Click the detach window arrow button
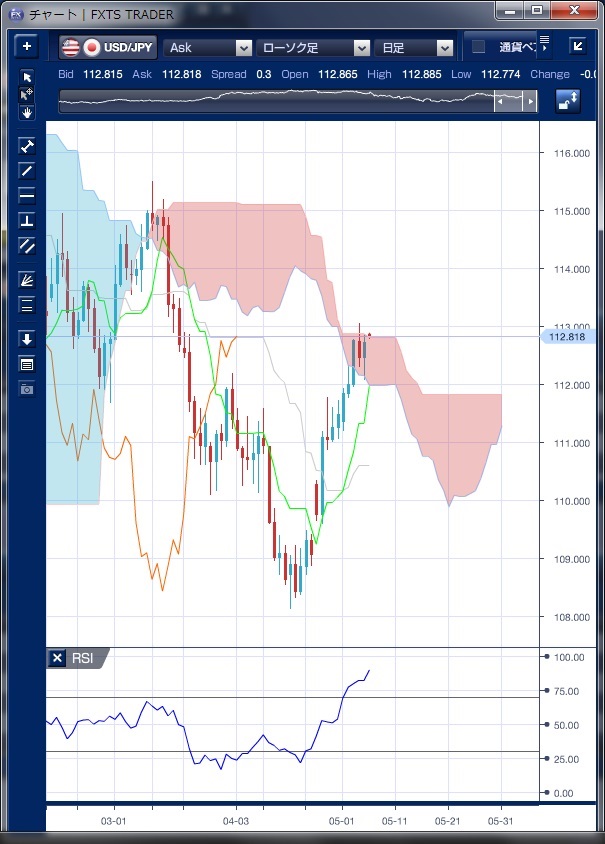Viewport: 605px width, 844px height. (x=577, y=46)
